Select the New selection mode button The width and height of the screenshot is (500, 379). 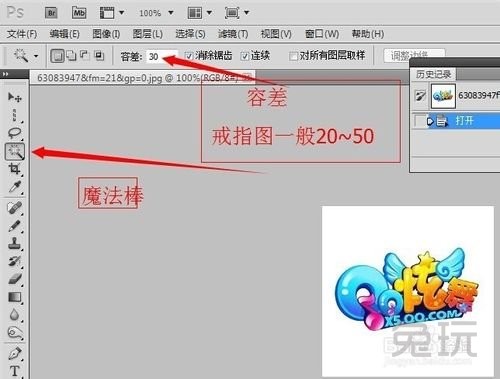57,56
